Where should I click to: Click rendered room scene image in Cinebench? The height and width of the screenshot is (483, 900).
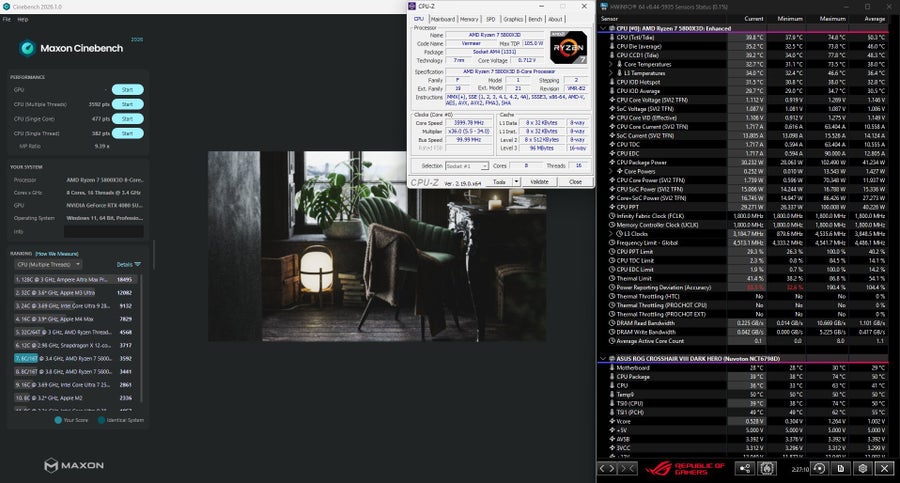coord(377,246)
